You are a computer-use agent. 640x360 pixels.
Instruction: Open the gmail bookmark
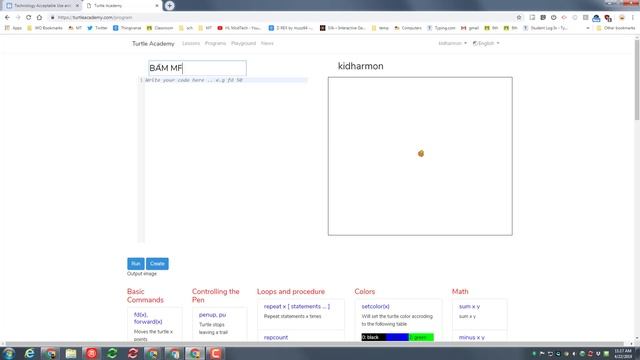[x=470, y=28]
